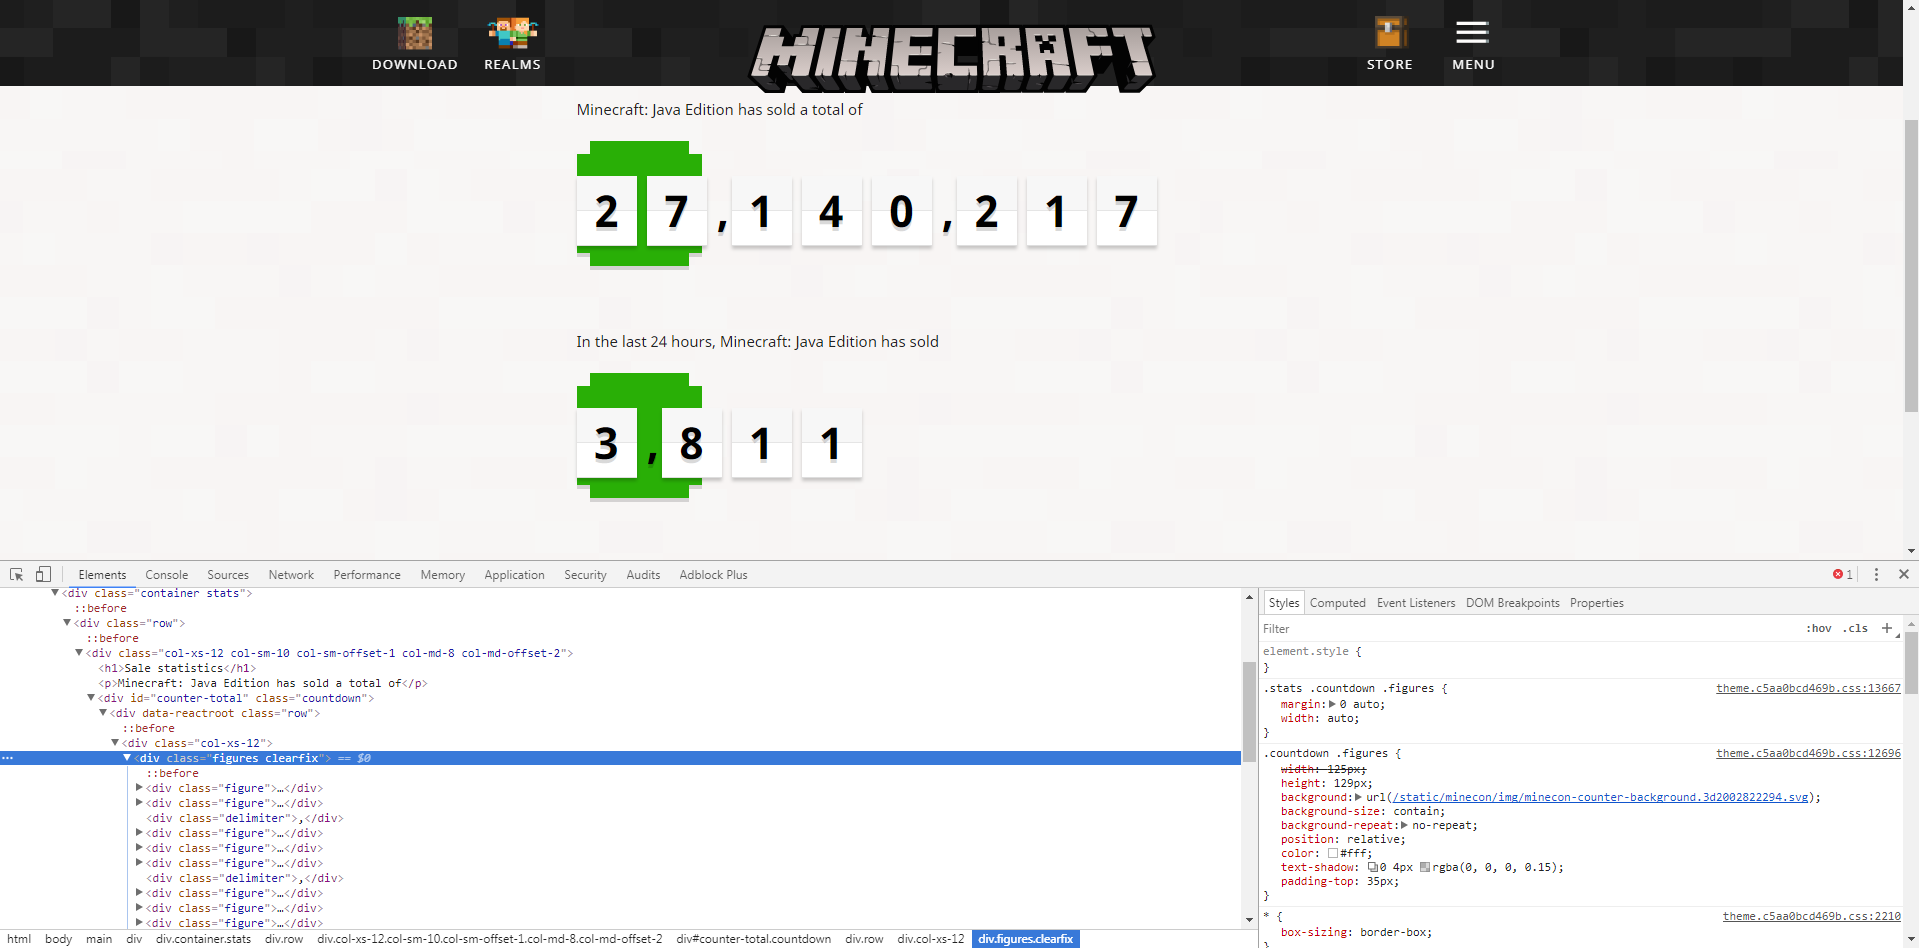Image resolution: width=1919 pixels, height=948 pixels.
Task: Switch to the Sources tab
Action: [x=228, y=575]
